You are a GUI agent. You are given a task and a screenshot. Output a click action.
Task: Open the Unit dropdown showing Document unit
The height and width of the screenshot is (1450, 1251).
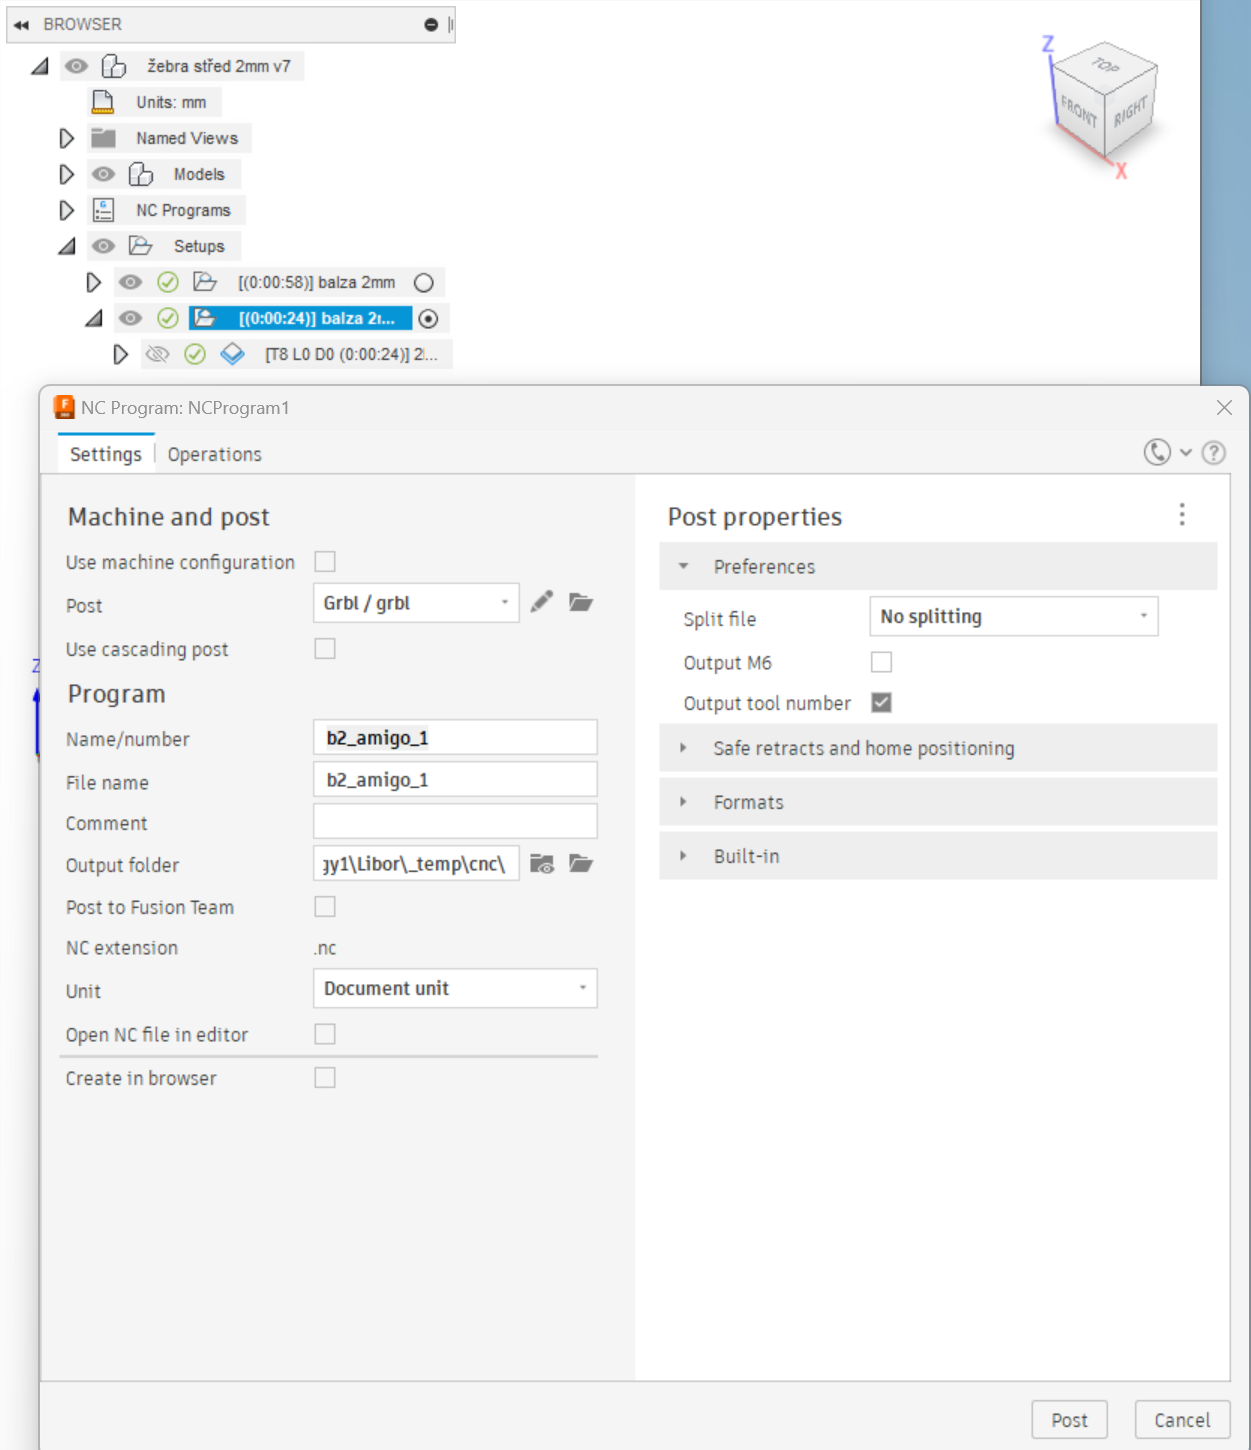[x=455, y=988]
